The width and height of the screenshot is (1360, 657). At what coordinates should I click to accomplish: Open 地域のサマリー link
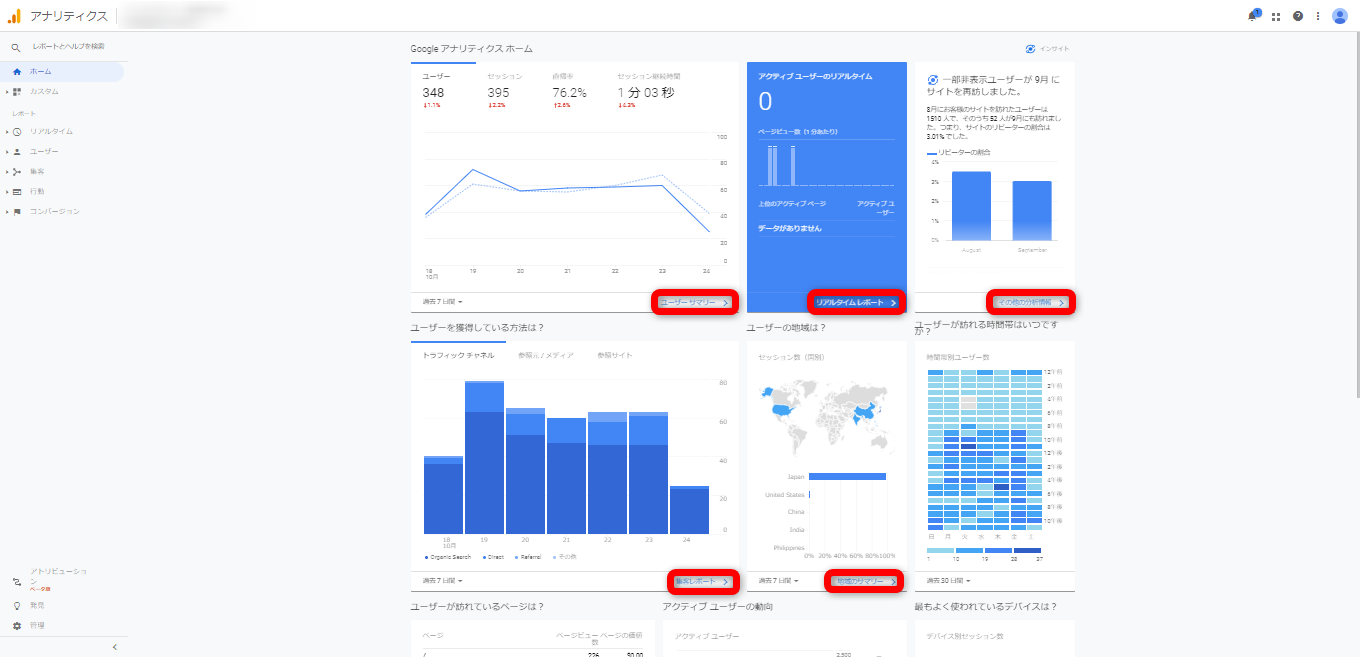[x=865, y=581]
